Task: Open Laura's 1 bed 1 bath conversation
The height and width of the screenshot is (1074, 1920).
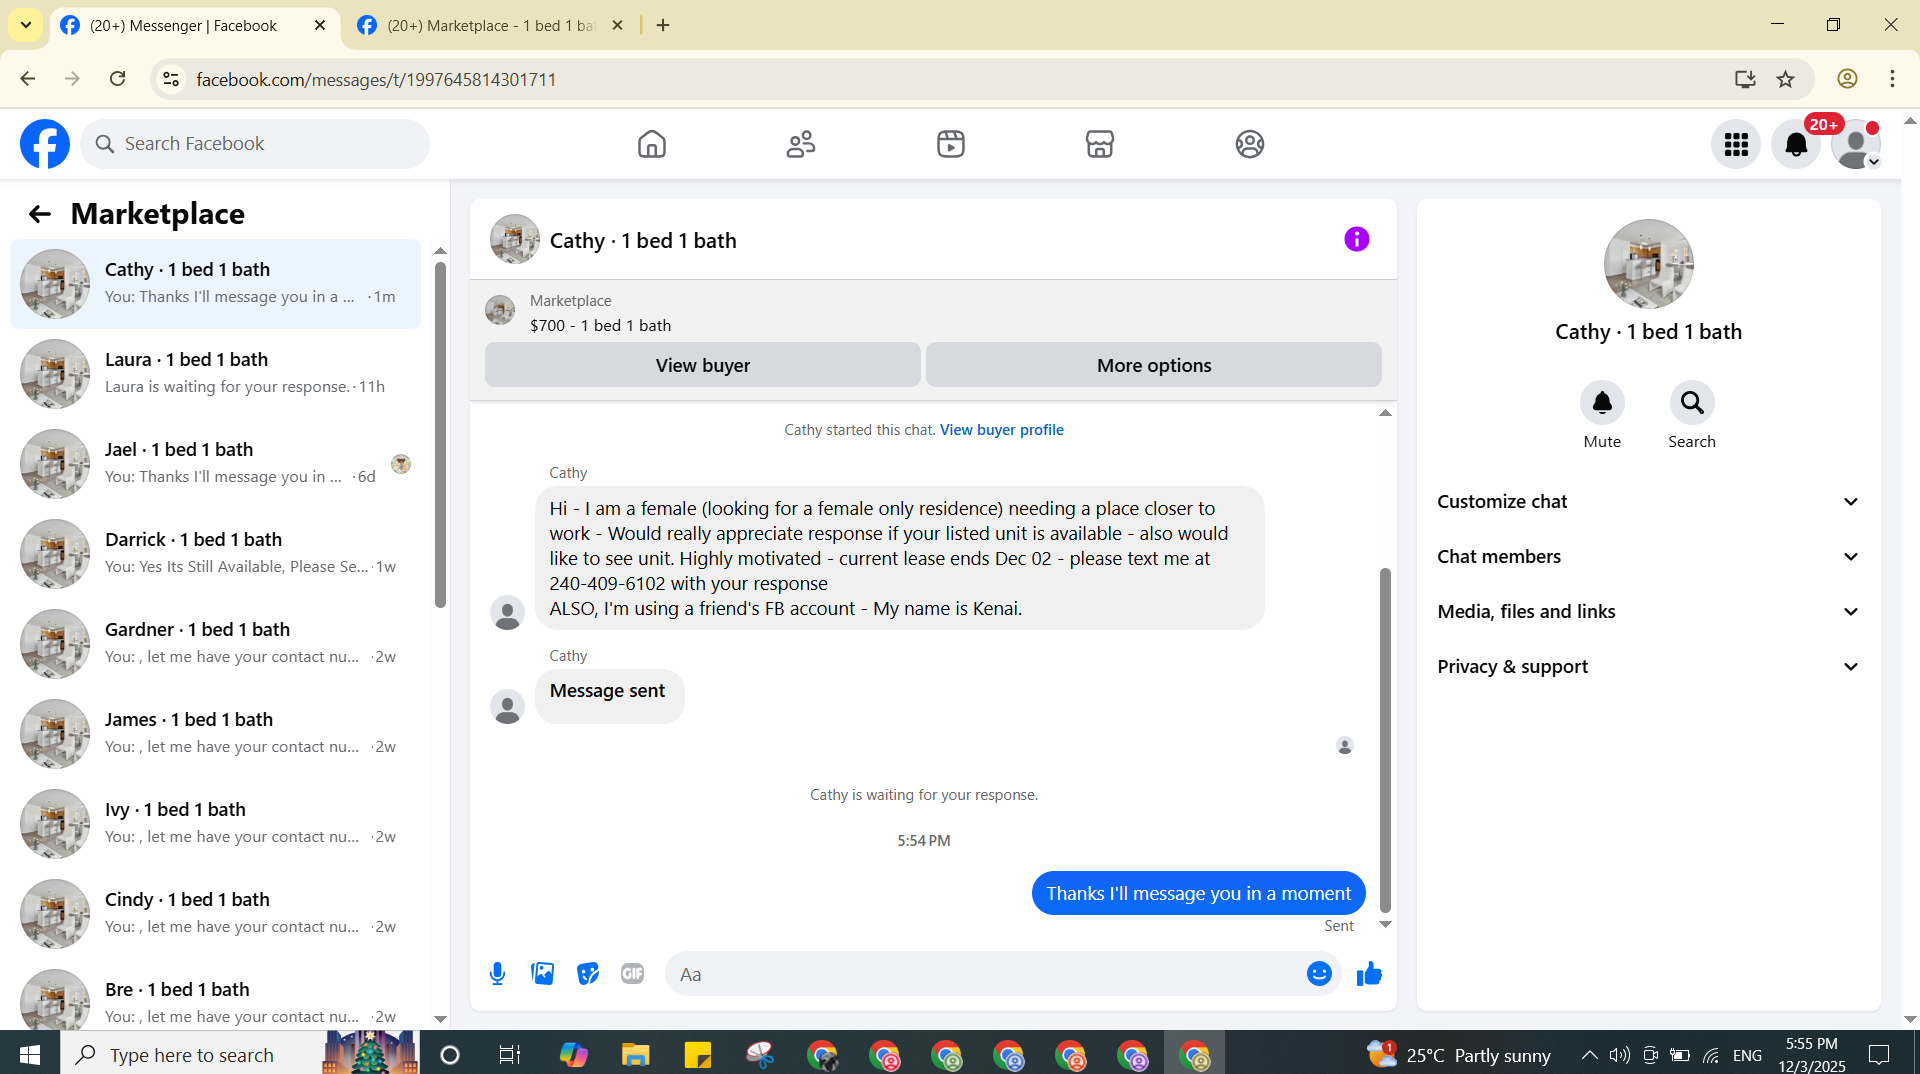Action: [x=215, y=373]
